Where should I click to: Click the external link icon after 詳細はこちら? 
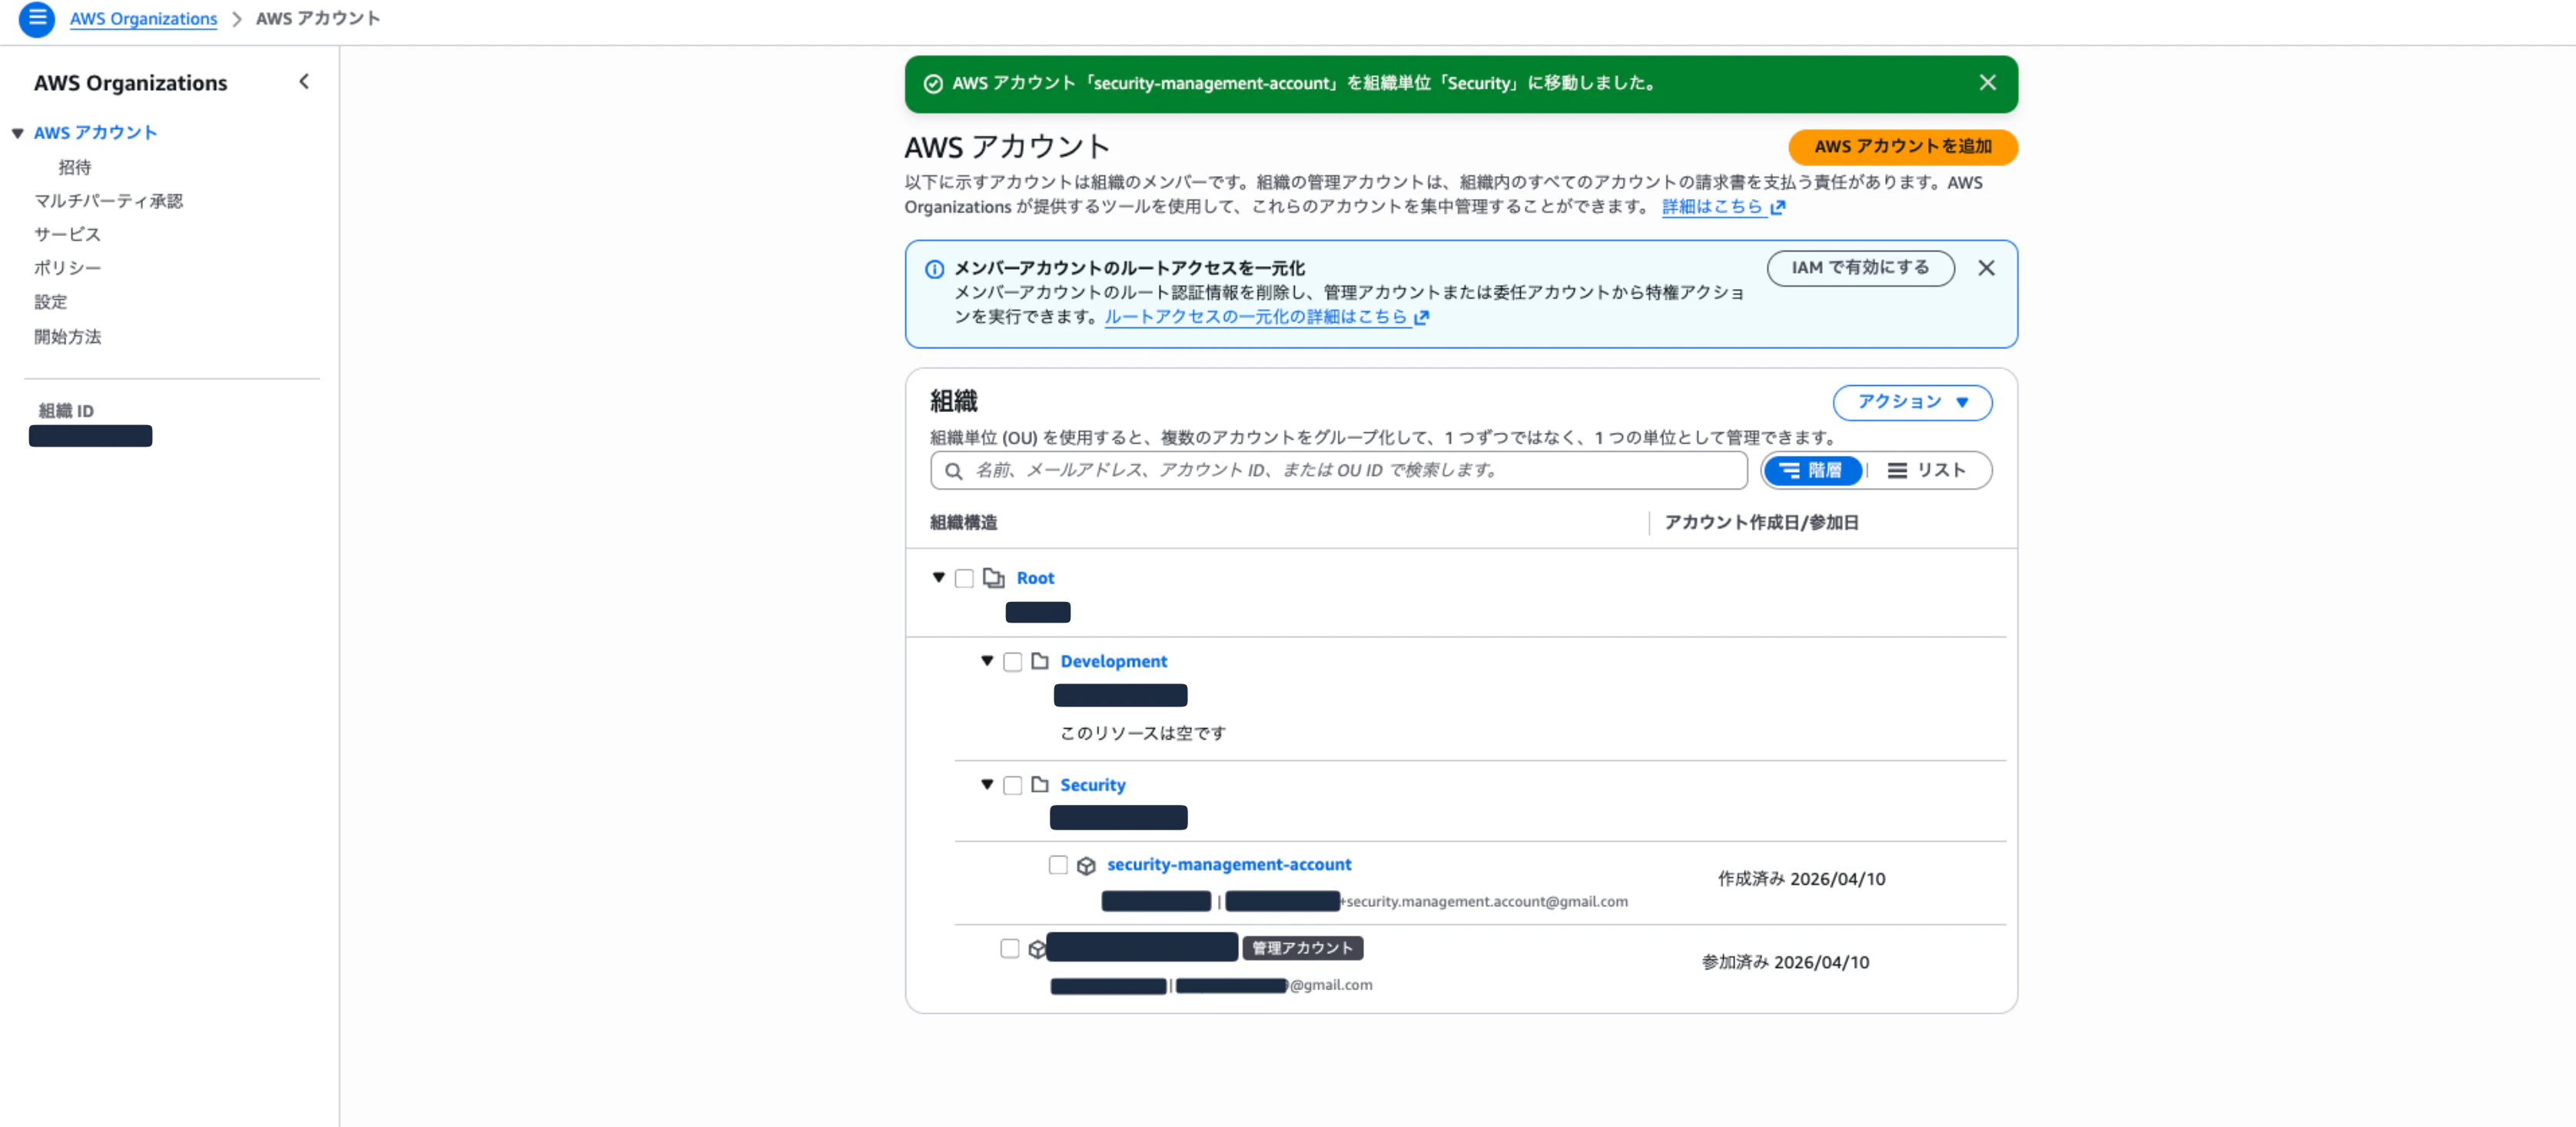[1779, 207]
